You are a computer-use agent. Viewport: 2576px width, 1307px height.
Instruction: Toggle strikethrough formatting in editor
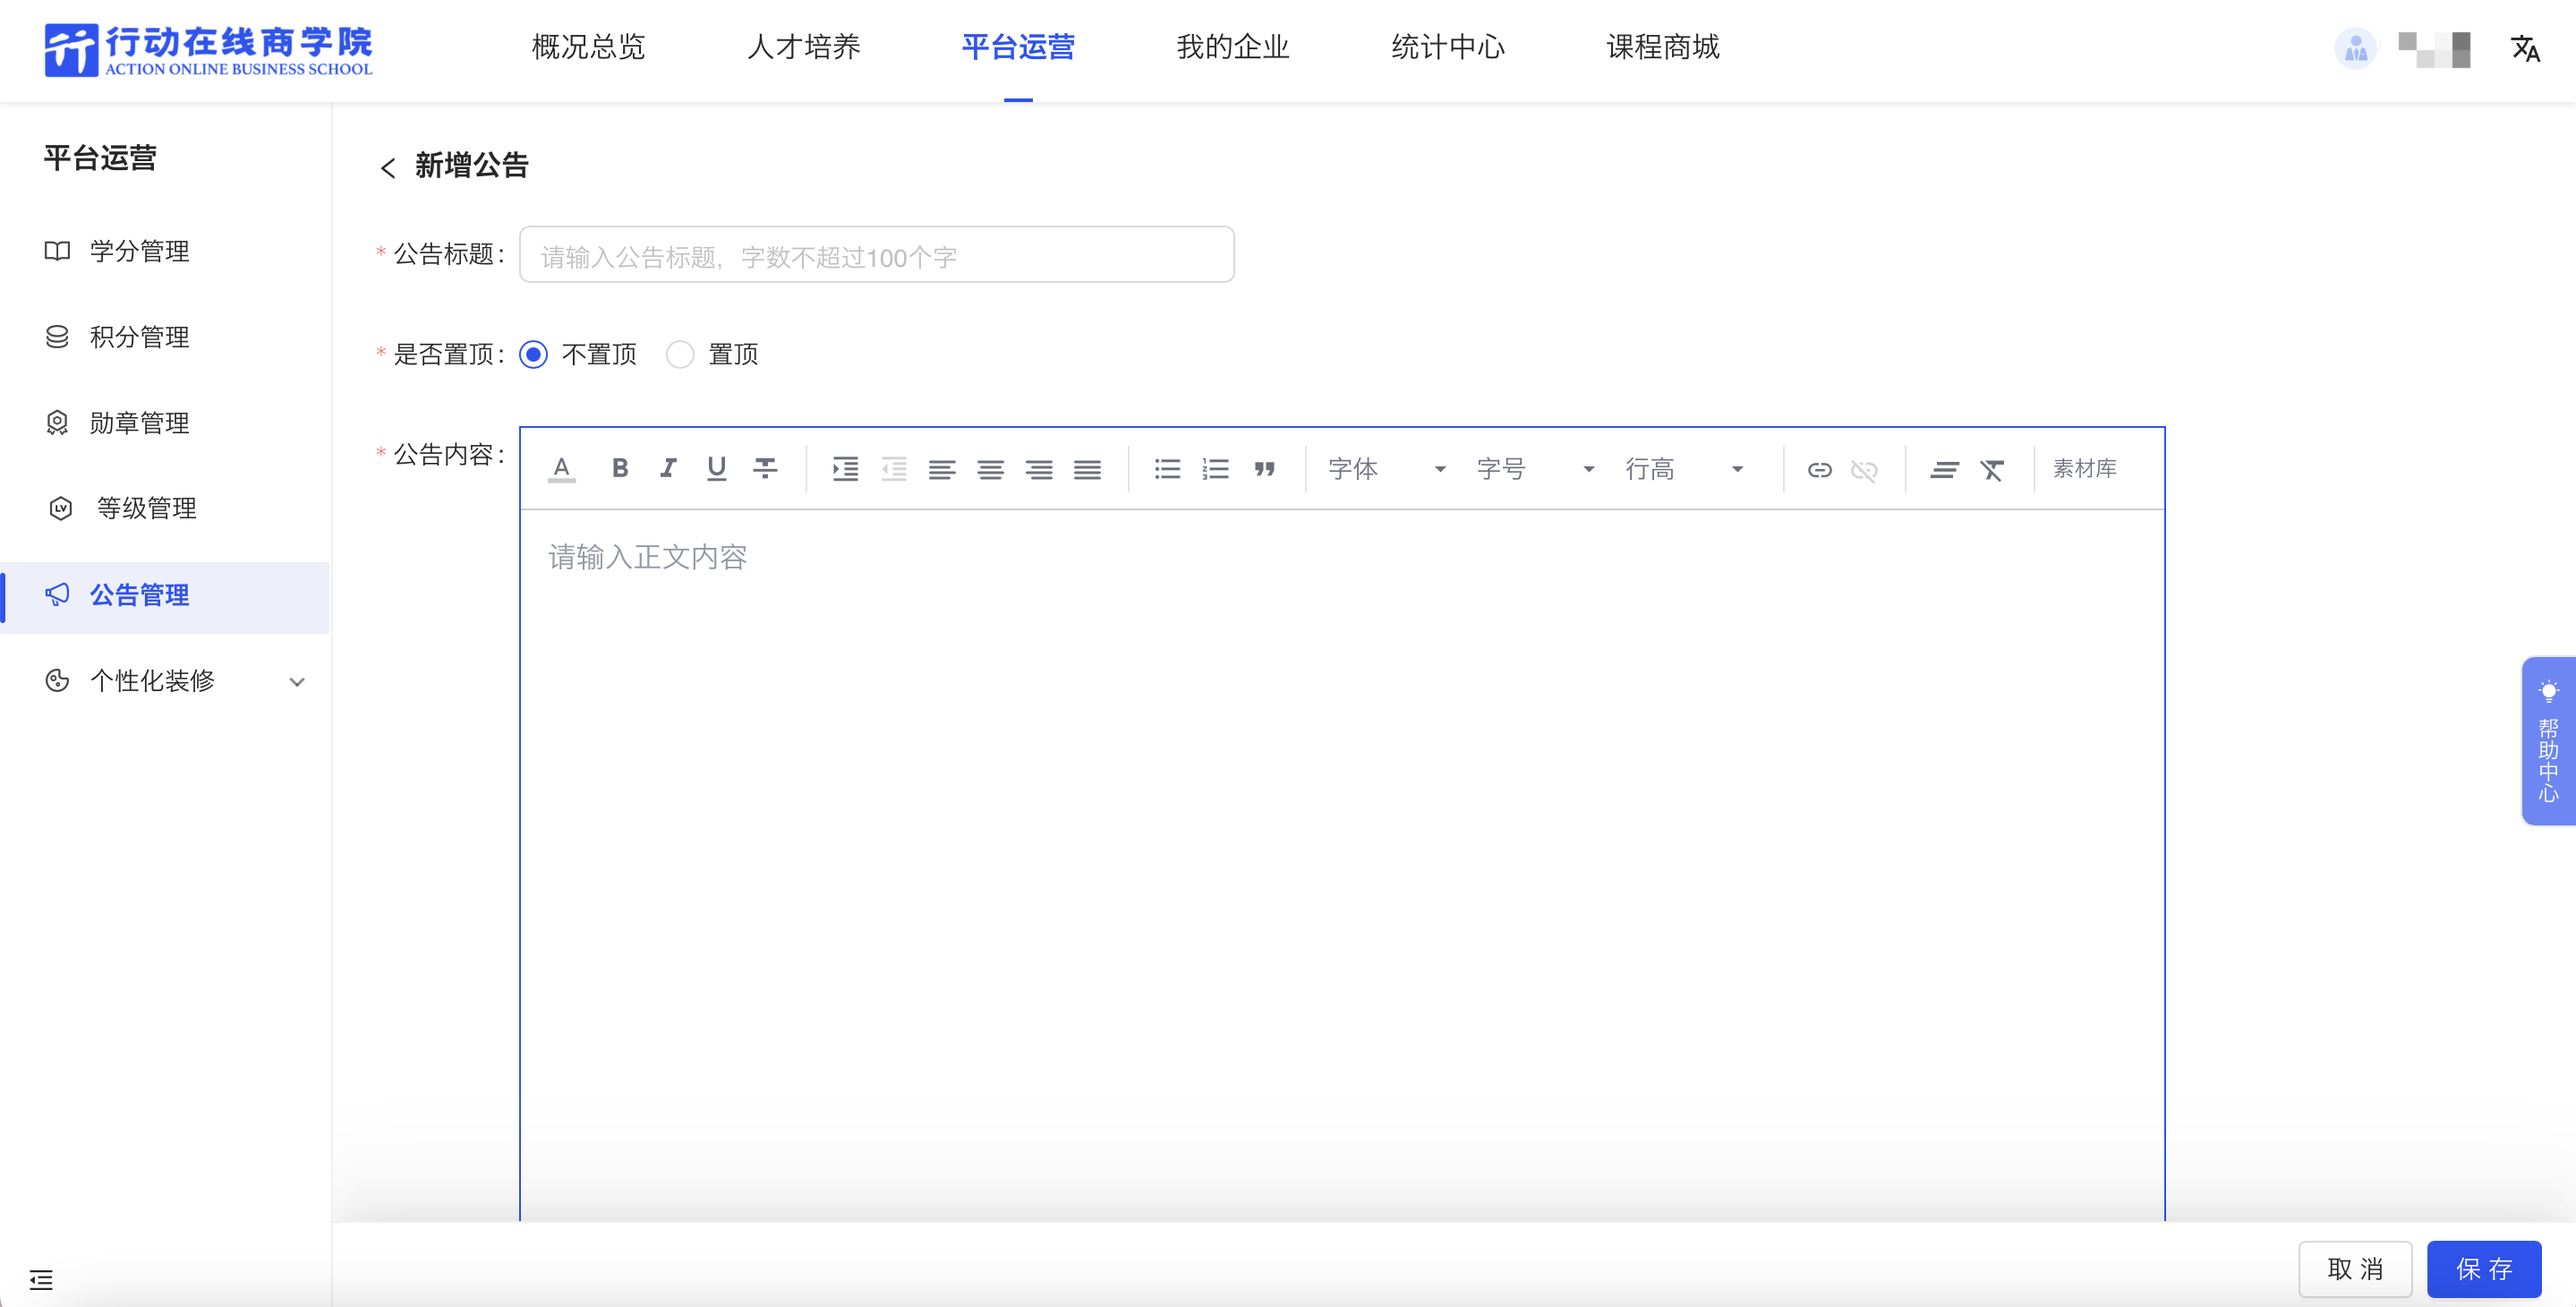coord(765,469)
